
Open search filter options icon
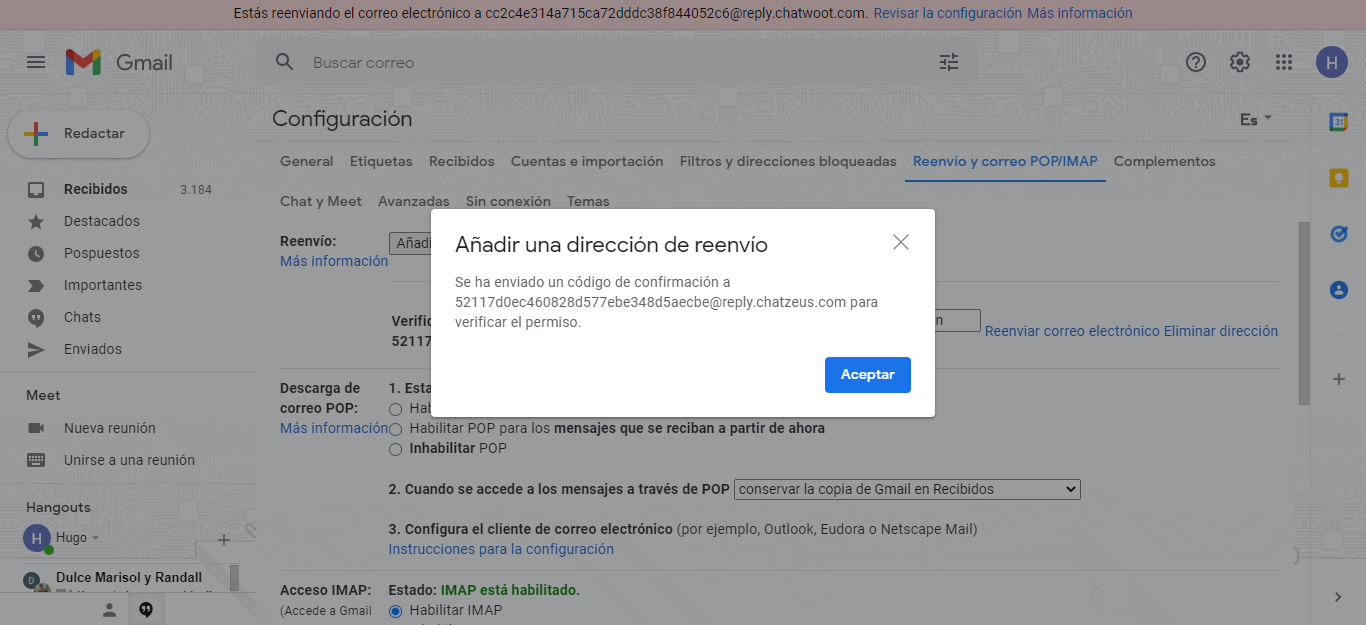click(948, 62)
